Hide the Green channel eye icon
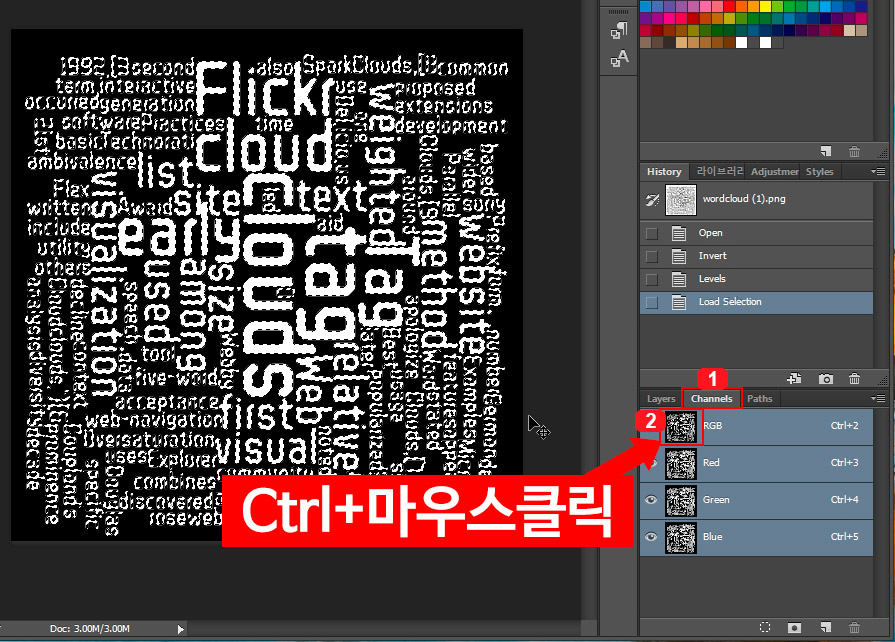895x642 pixels. point(651,500)
